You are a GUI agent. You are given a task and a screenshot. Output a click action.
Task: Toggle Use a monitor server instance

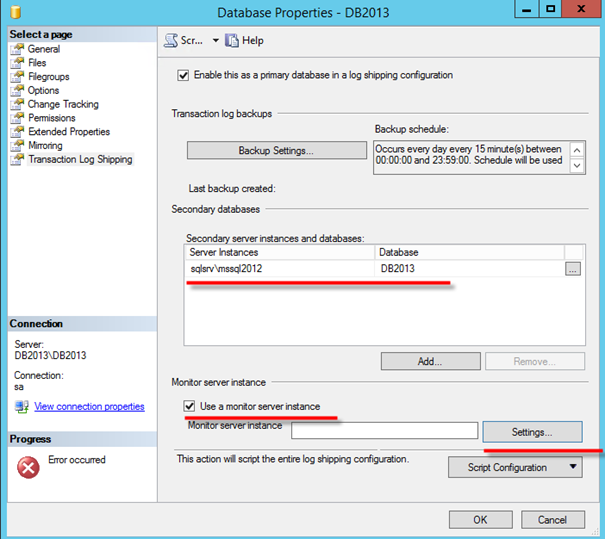tap(190, 407)
